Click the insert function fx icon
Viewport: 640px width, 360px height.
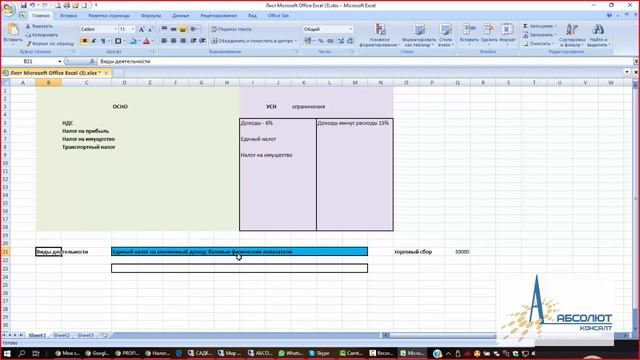93,61
